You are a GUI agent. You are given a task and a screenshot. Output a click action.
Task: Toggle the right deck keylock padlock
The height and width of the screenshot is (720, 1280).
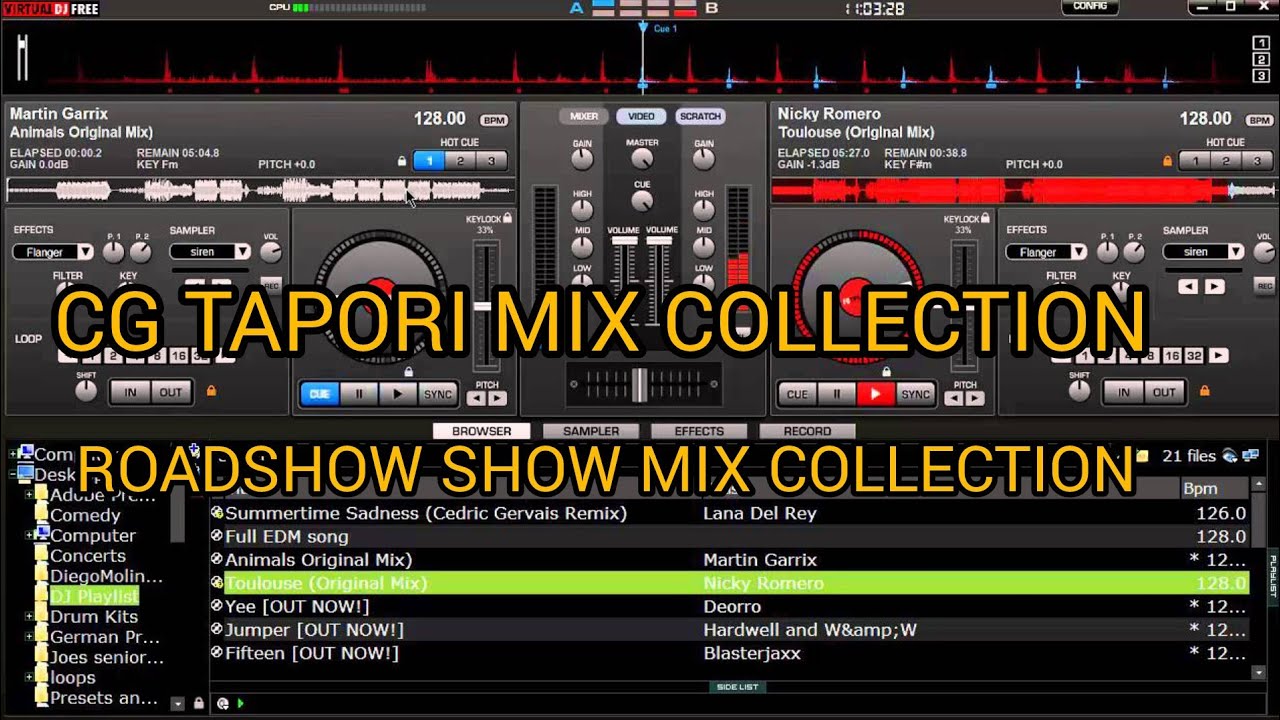coord(986,218)
